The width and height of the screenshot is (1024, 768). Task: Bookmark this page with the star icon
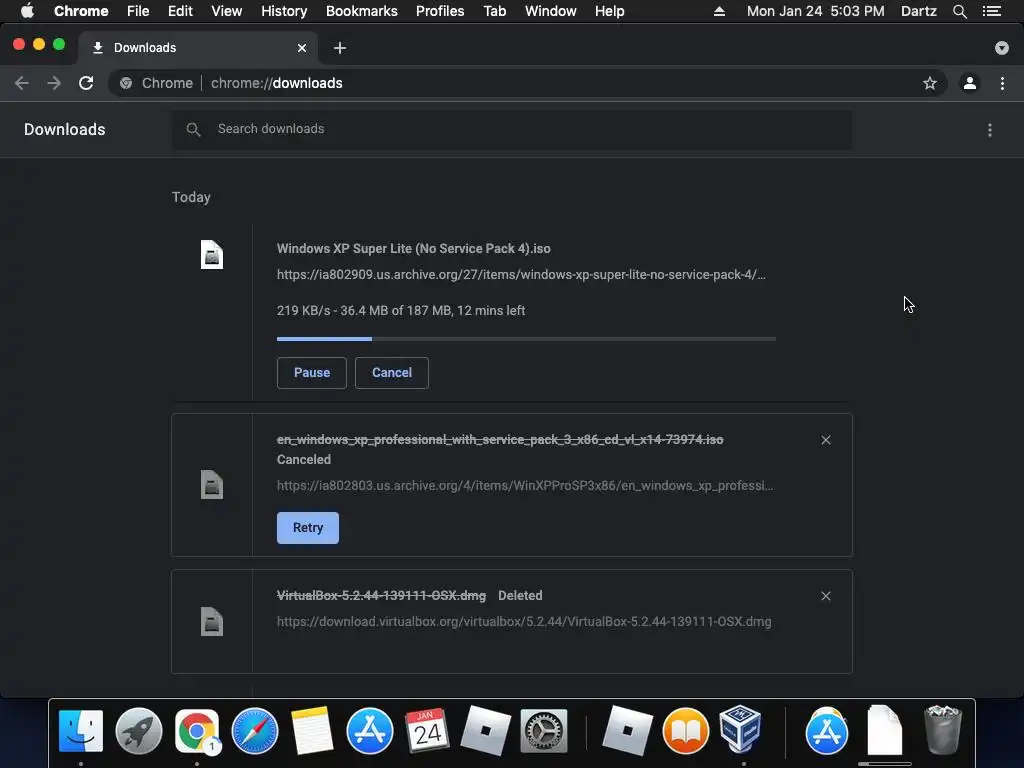click(929, 83)
